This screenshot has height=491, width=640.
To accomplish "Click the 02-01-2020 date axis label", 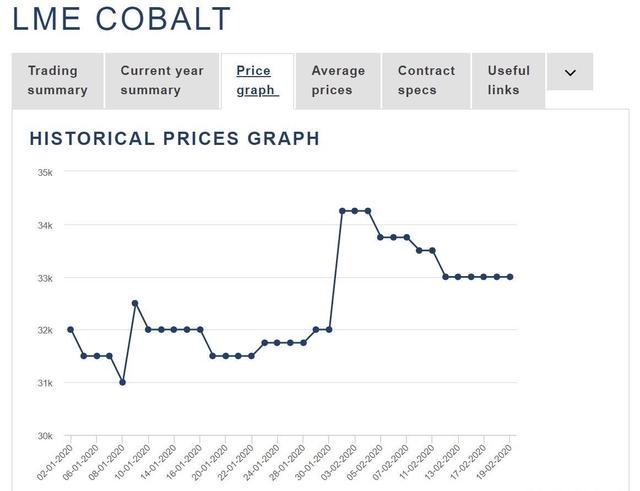I will point(56,461).
